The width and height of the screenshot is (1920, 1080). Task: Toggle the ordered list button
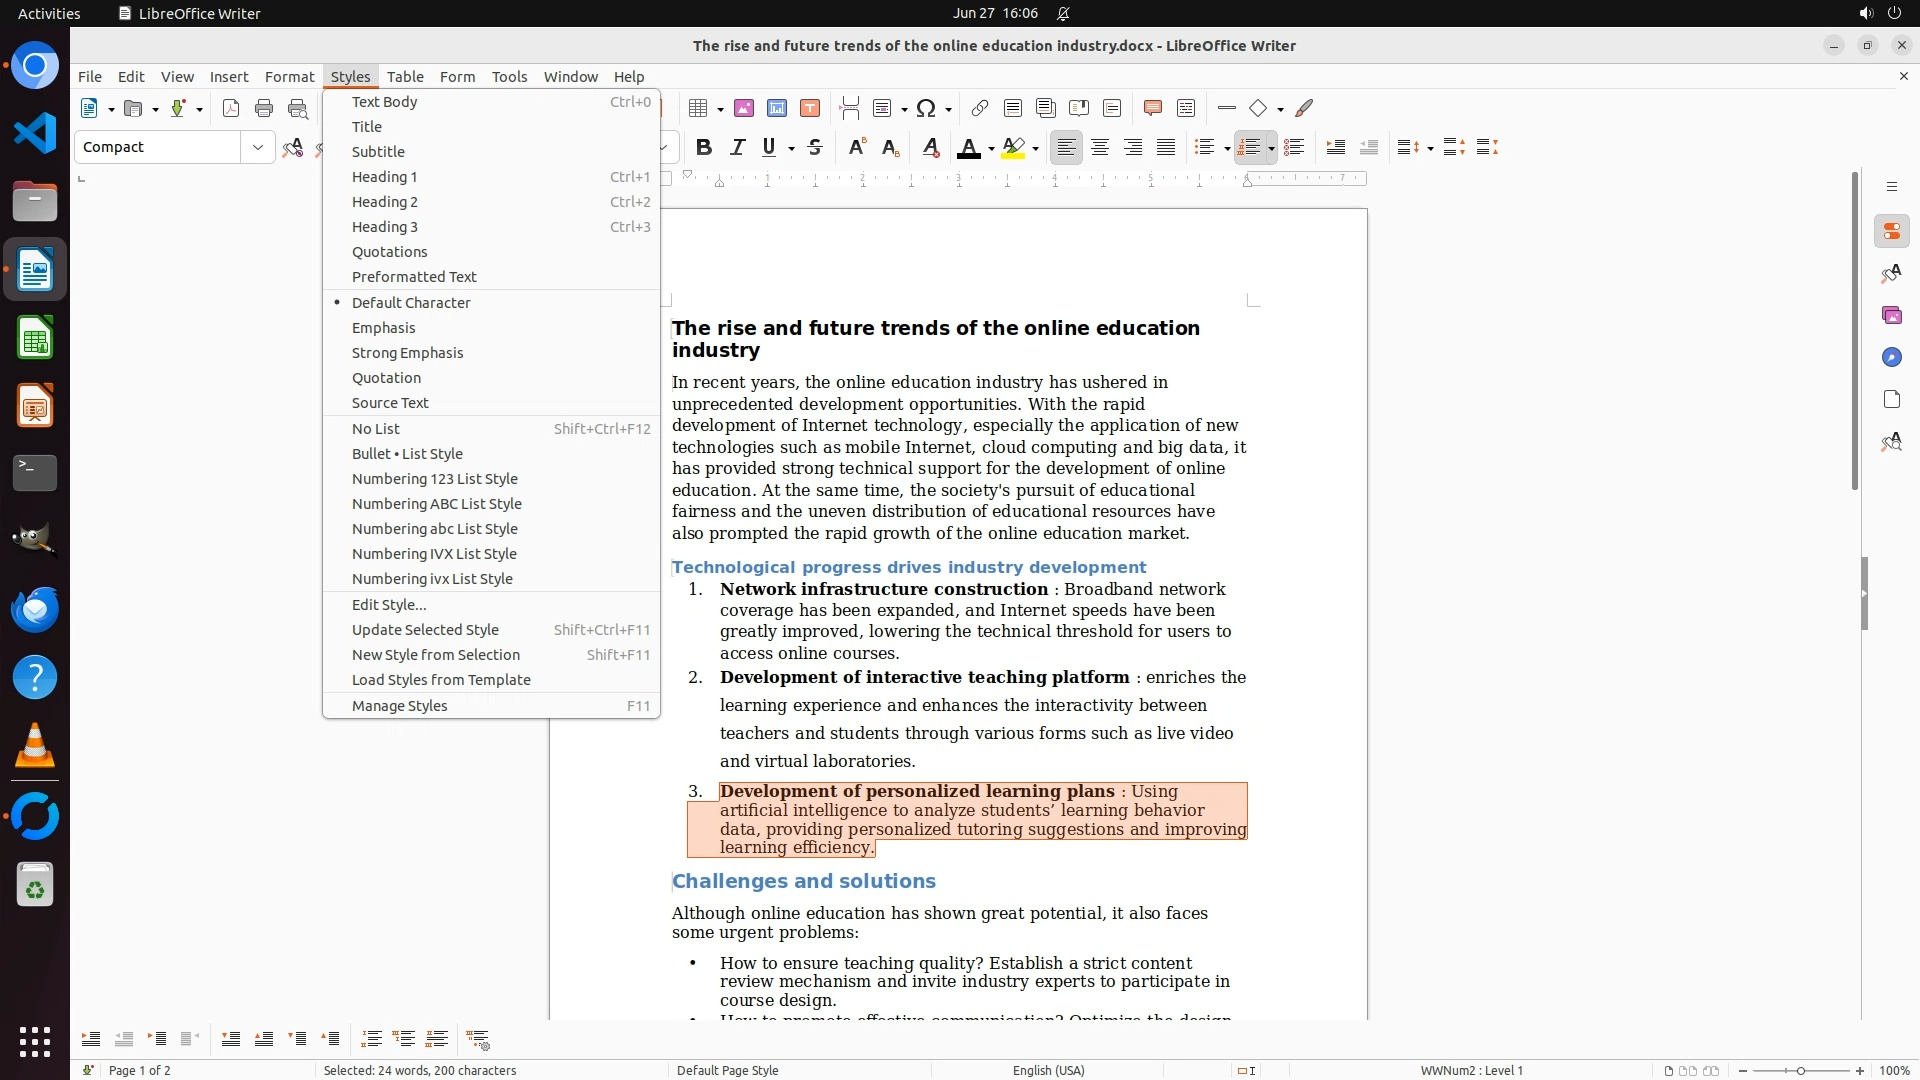1248,148
